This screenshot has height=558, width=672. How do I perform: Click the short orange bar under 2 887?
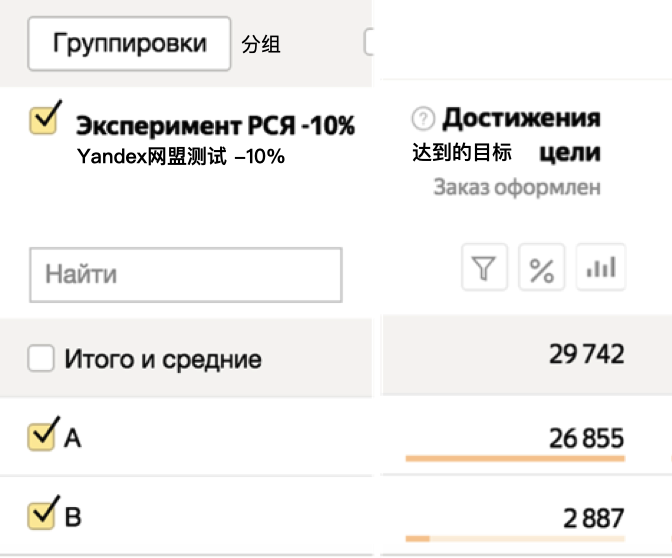pyautogui.click(x=417, y=539)
